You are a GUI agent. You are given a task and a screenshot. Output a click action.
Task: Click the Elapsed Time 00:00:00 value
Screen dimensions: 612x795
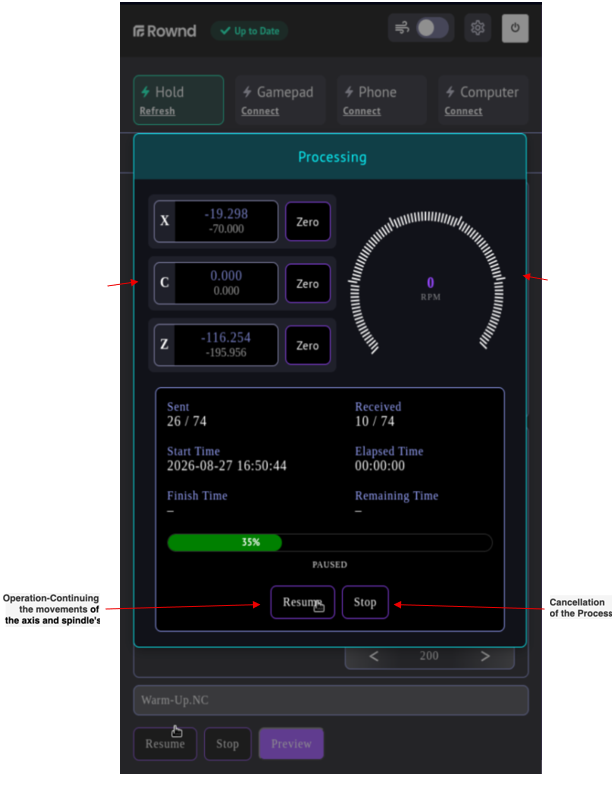click(x=380, y=466)
